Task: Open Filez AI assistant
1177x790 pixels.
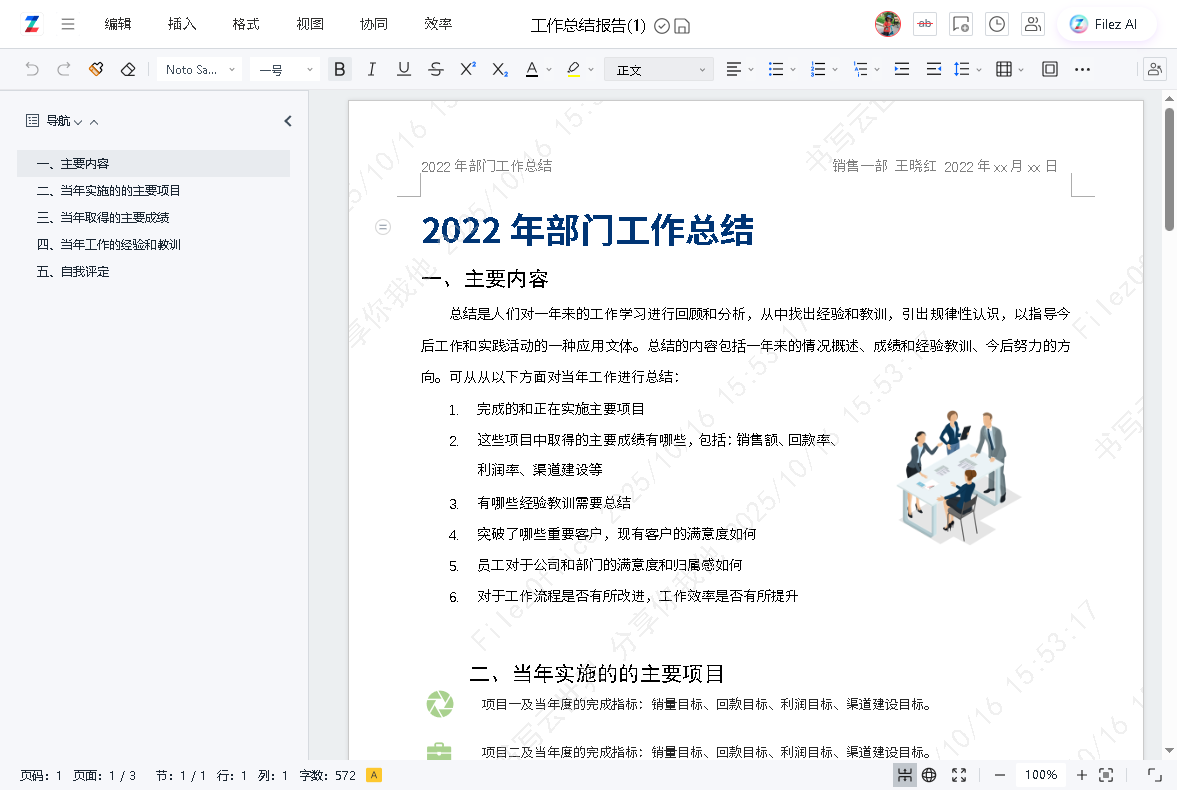Action: (1104, 24)
